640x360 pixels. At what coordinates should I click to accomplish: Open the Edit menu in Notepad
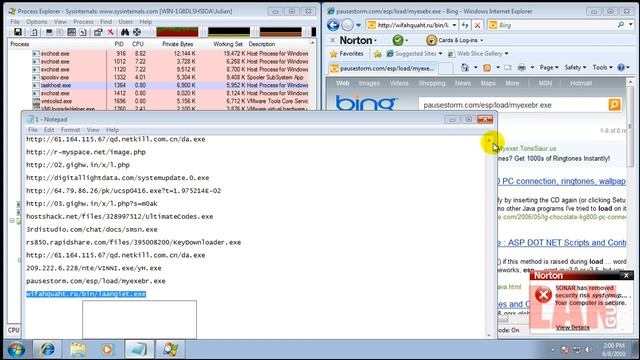[x=49, y=130]
